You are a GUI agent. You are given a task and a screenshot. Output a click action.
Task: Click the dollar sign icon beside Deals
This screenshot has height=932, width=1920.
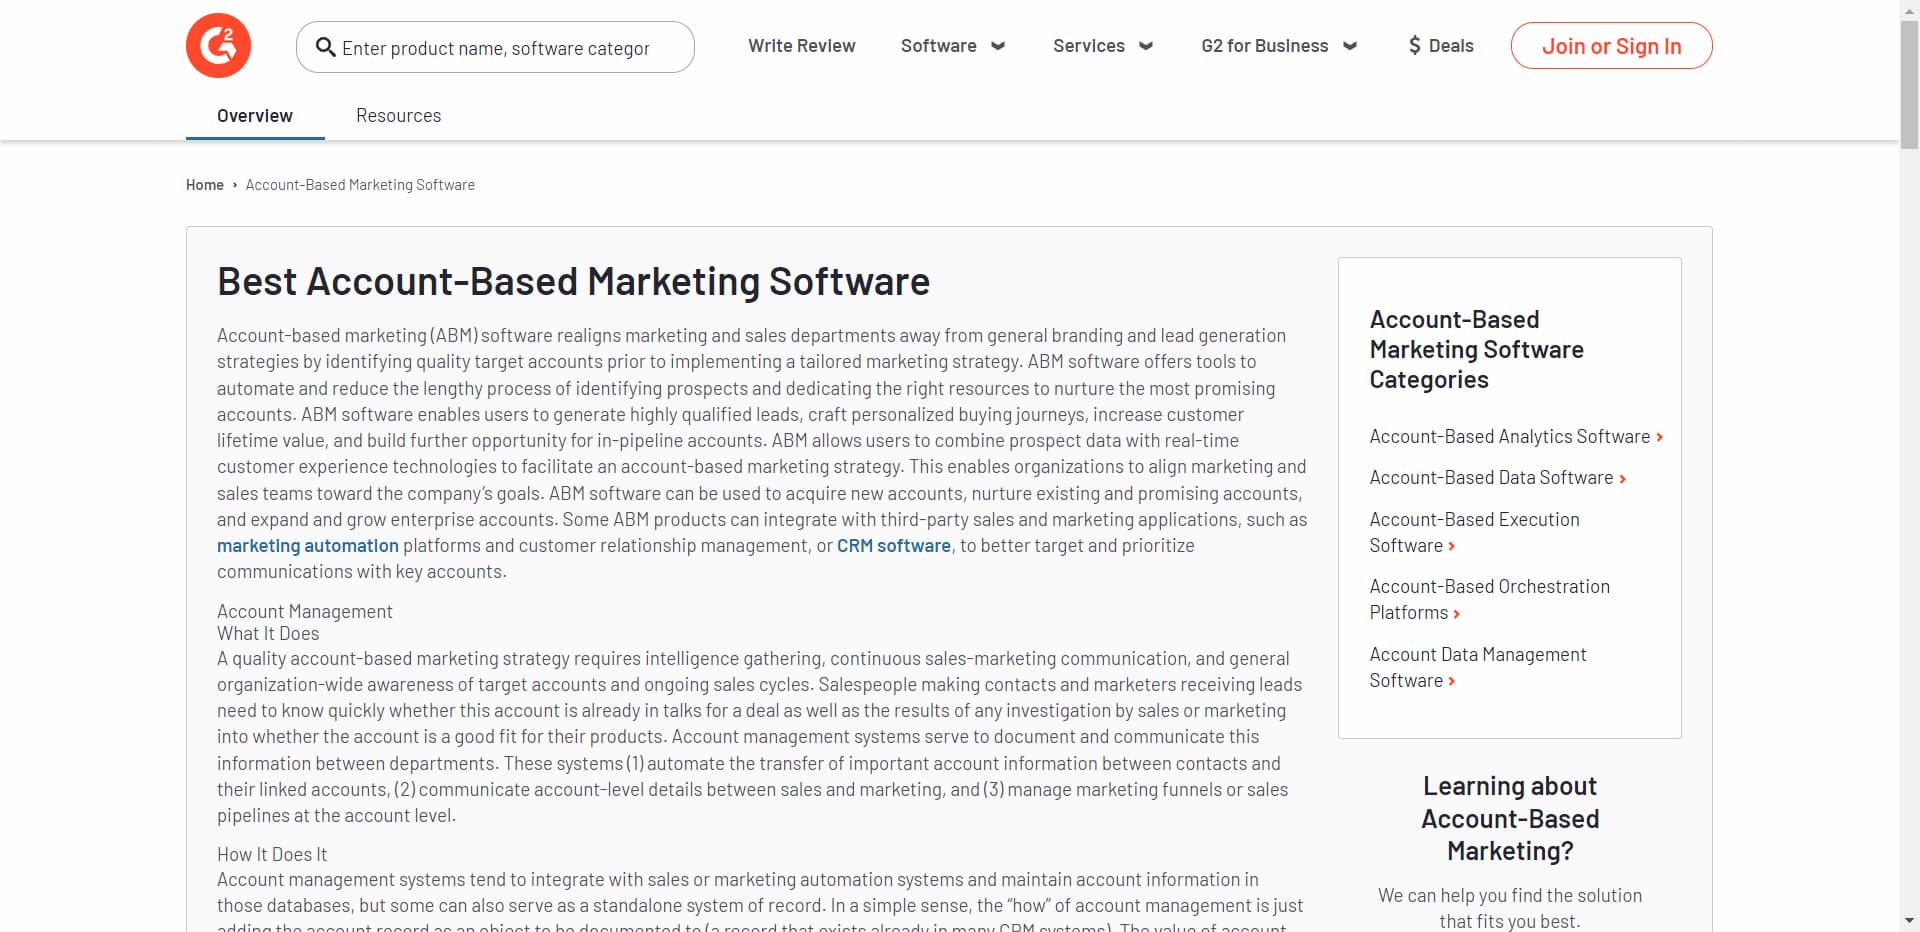click(x=1414, y=45)
